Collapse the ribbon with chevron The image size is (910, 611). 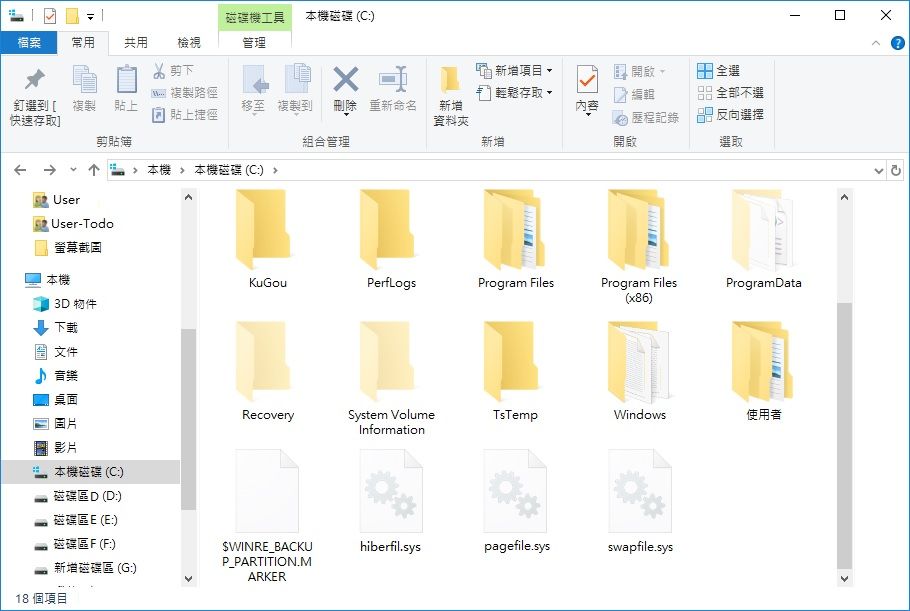(x=876, y=43)
